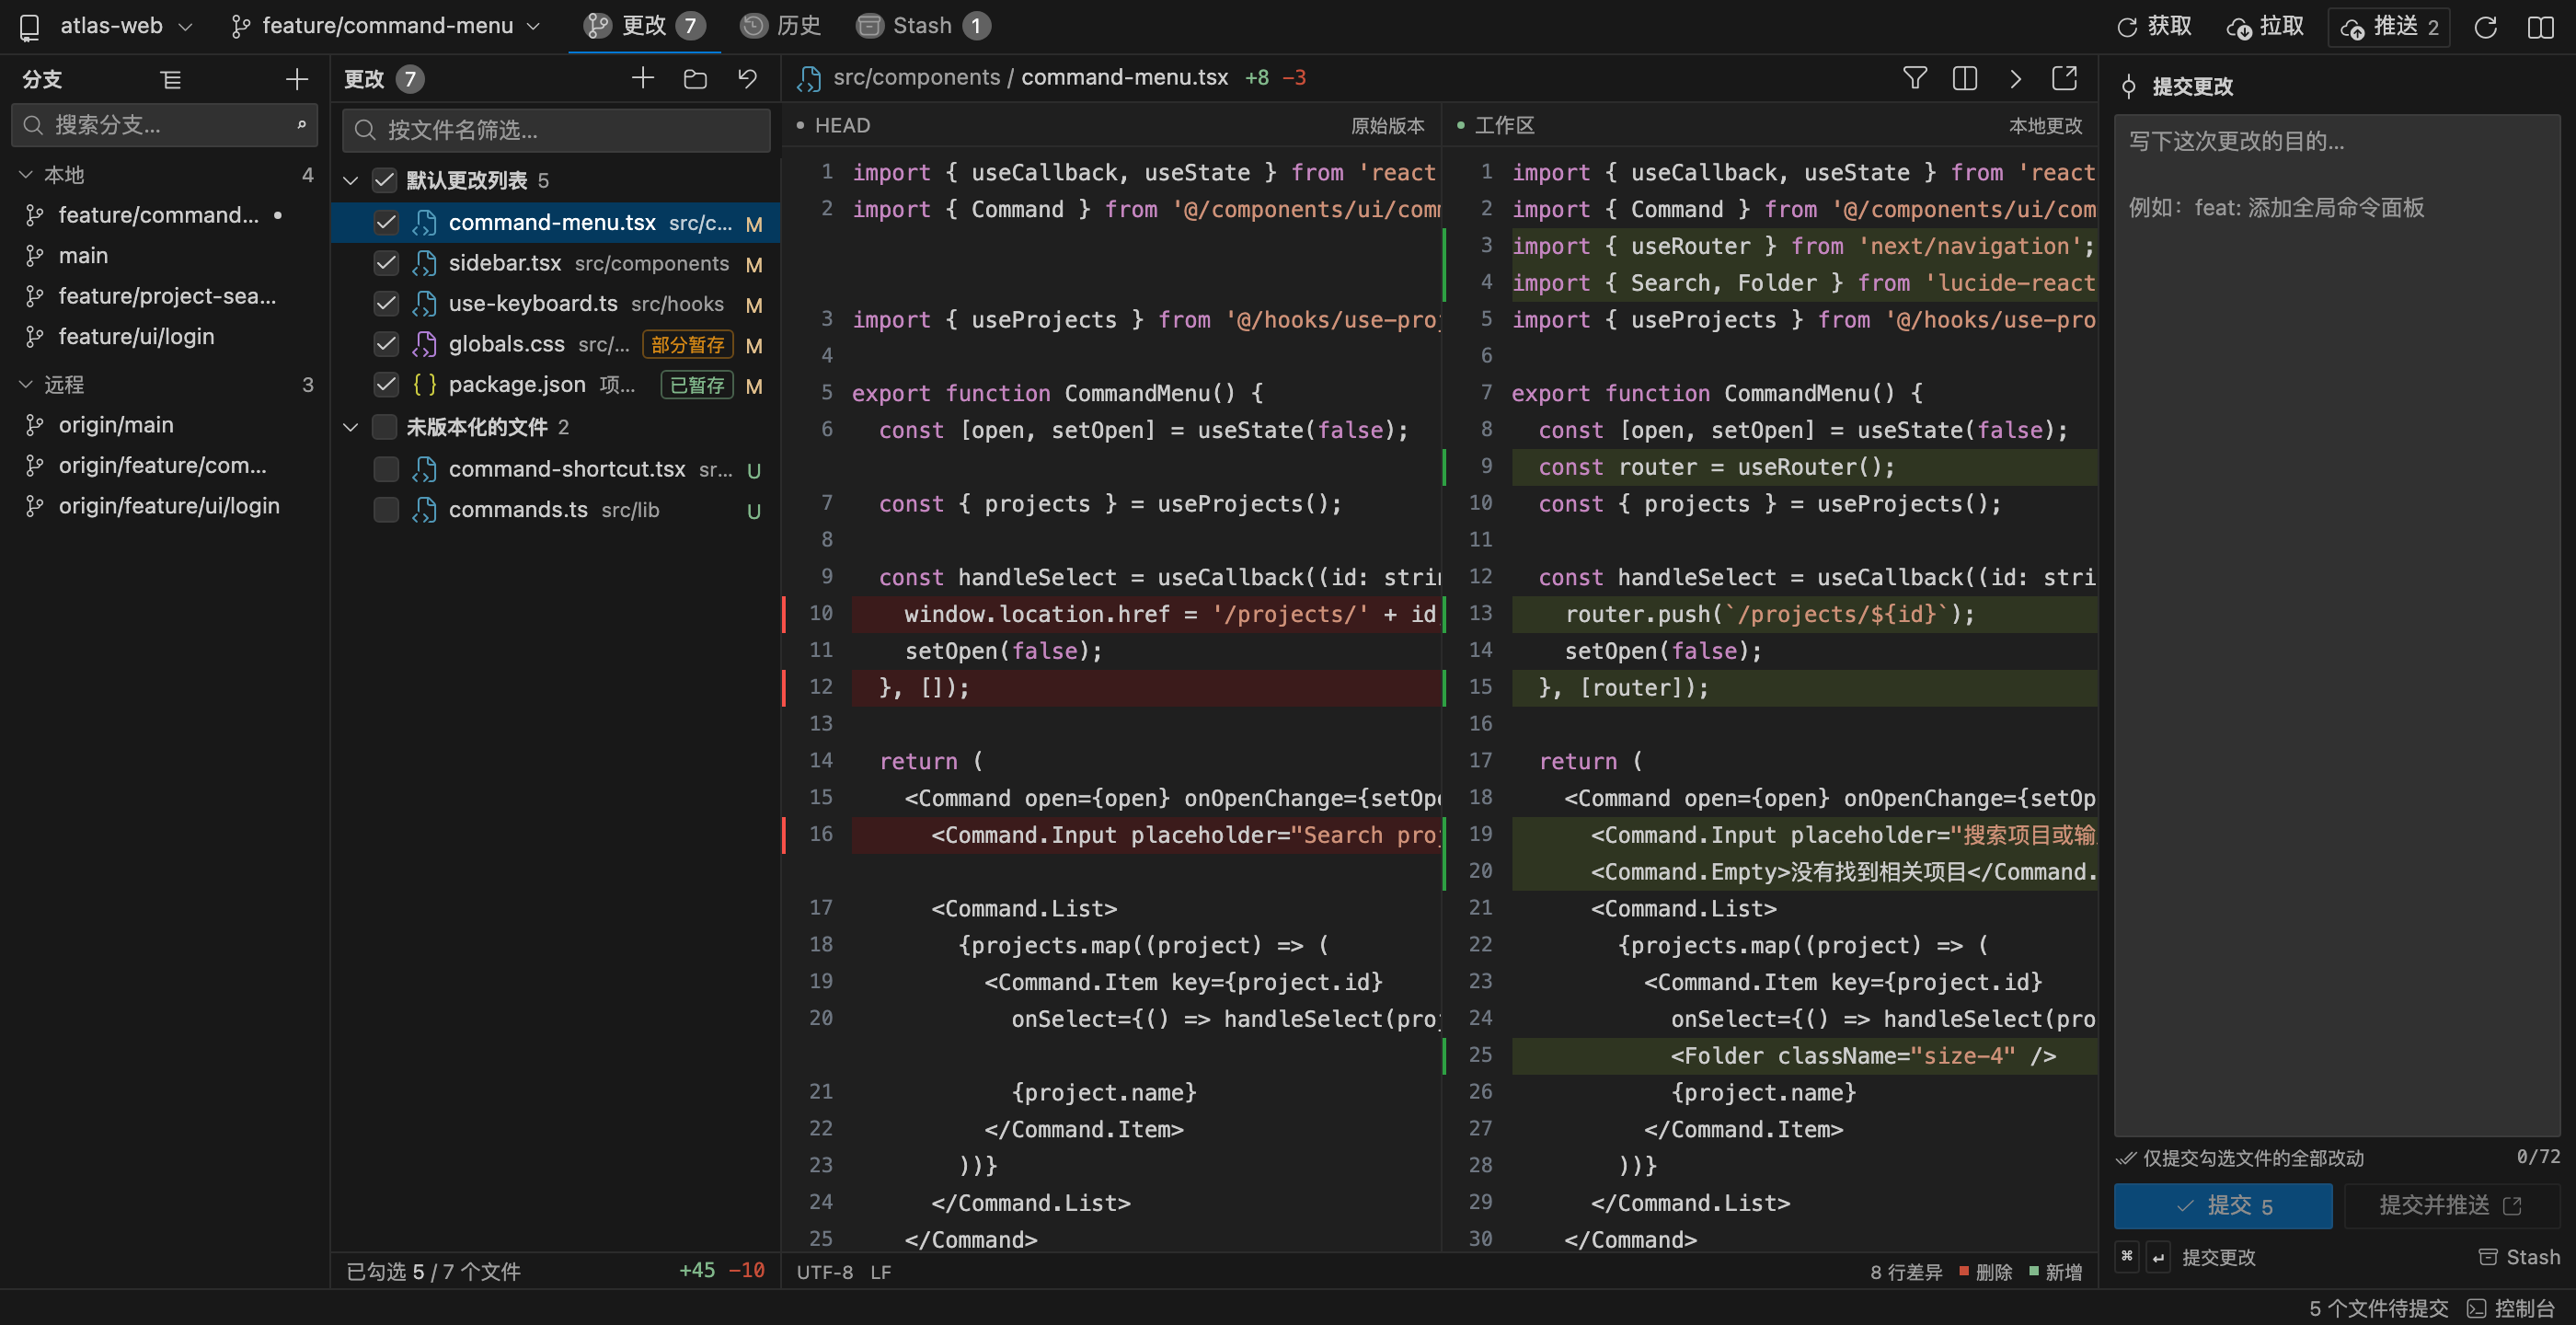Collapse the 默认更改列表 group
The height and width of the screenshot is (1325, 2576).
point(350,181)
